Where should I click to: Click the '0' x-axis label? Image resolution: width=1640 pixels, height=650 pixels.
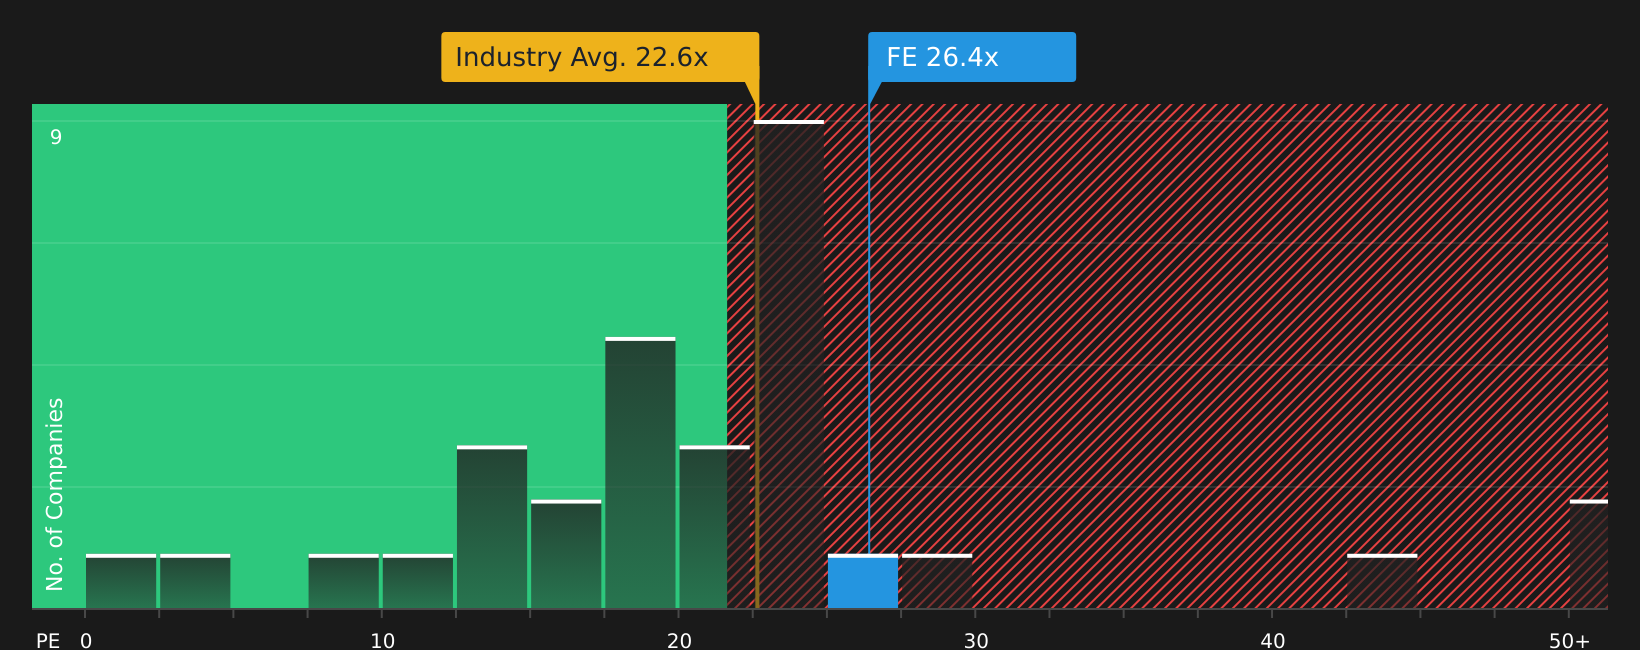coord(86,641)
